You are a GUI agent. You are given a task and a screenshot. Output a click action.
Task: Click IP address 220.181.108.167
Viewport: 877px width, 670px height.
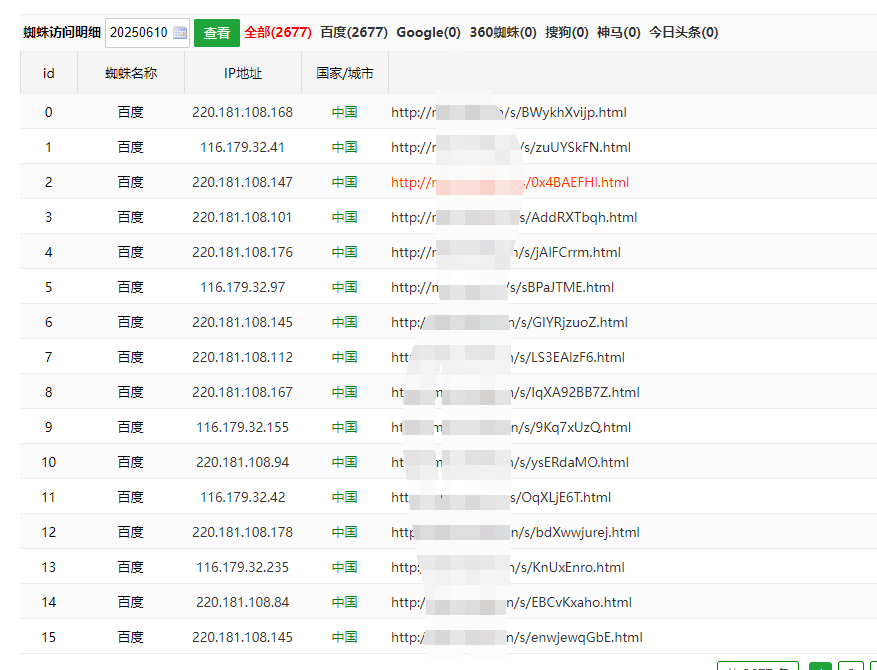pos(242,393)
